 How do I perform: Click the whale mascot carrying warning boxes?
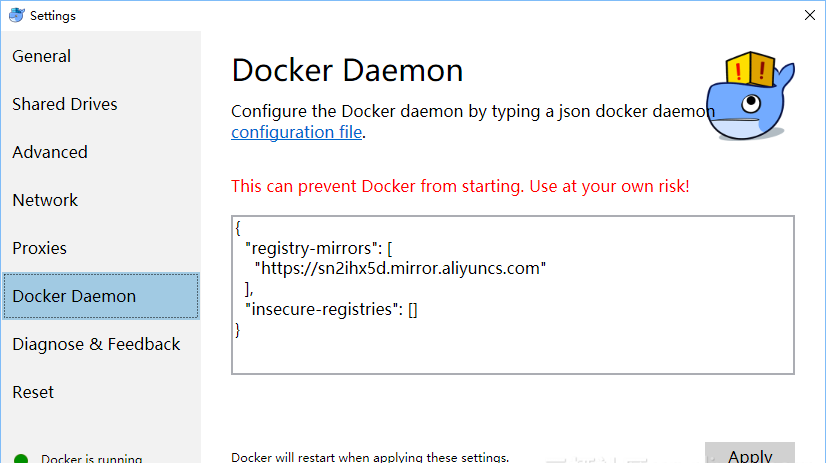pyautogui.click(x=754, y=98)
